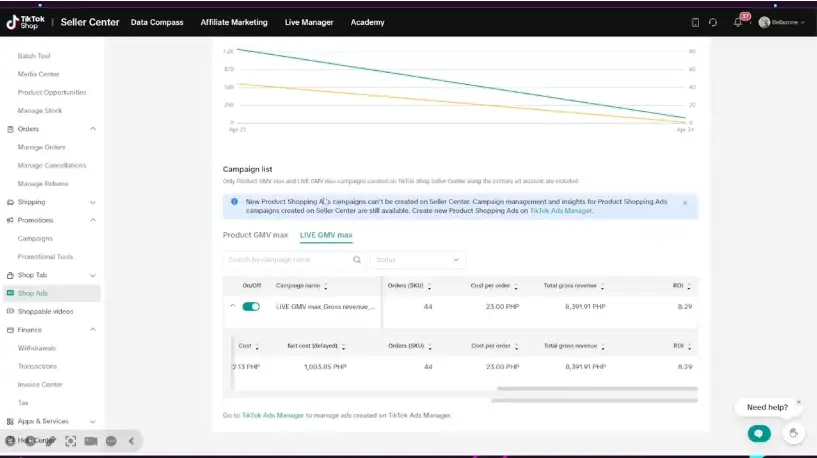Open the Status filter dropdown

point(417,259)
